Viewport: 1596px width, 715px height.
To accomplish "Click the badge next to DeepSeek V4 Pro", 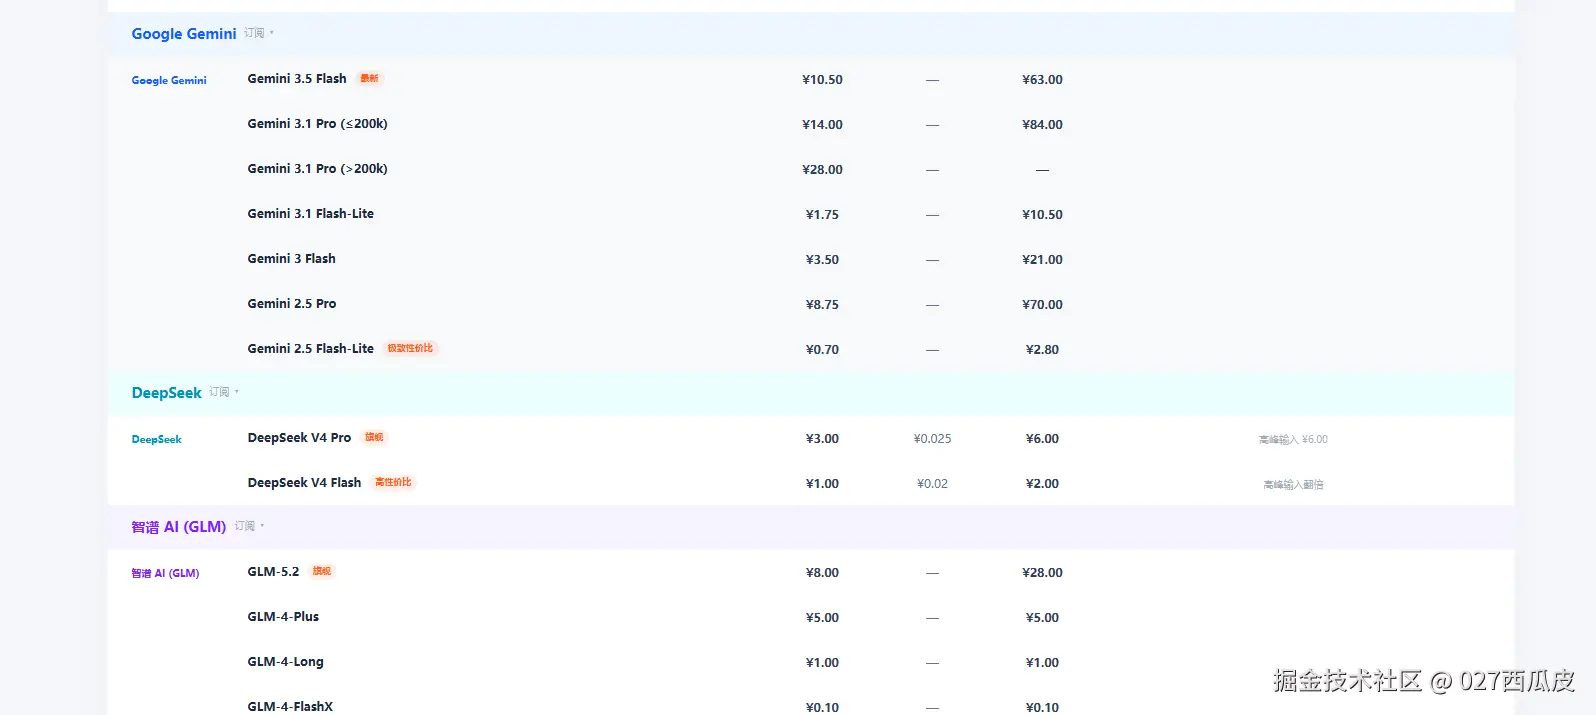I will 374,437.
